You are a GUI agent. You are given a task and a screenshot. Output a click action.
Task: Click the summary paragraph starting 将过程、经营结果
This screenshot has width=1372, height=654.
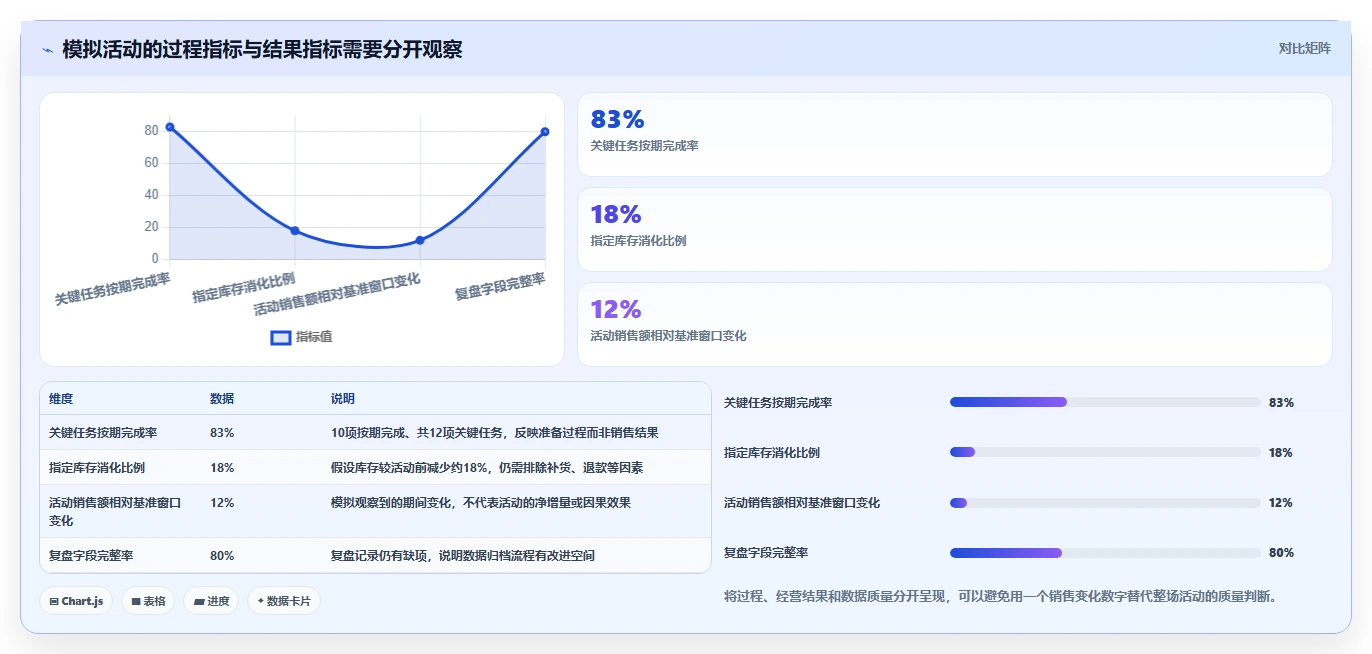tap(1000, 596)
